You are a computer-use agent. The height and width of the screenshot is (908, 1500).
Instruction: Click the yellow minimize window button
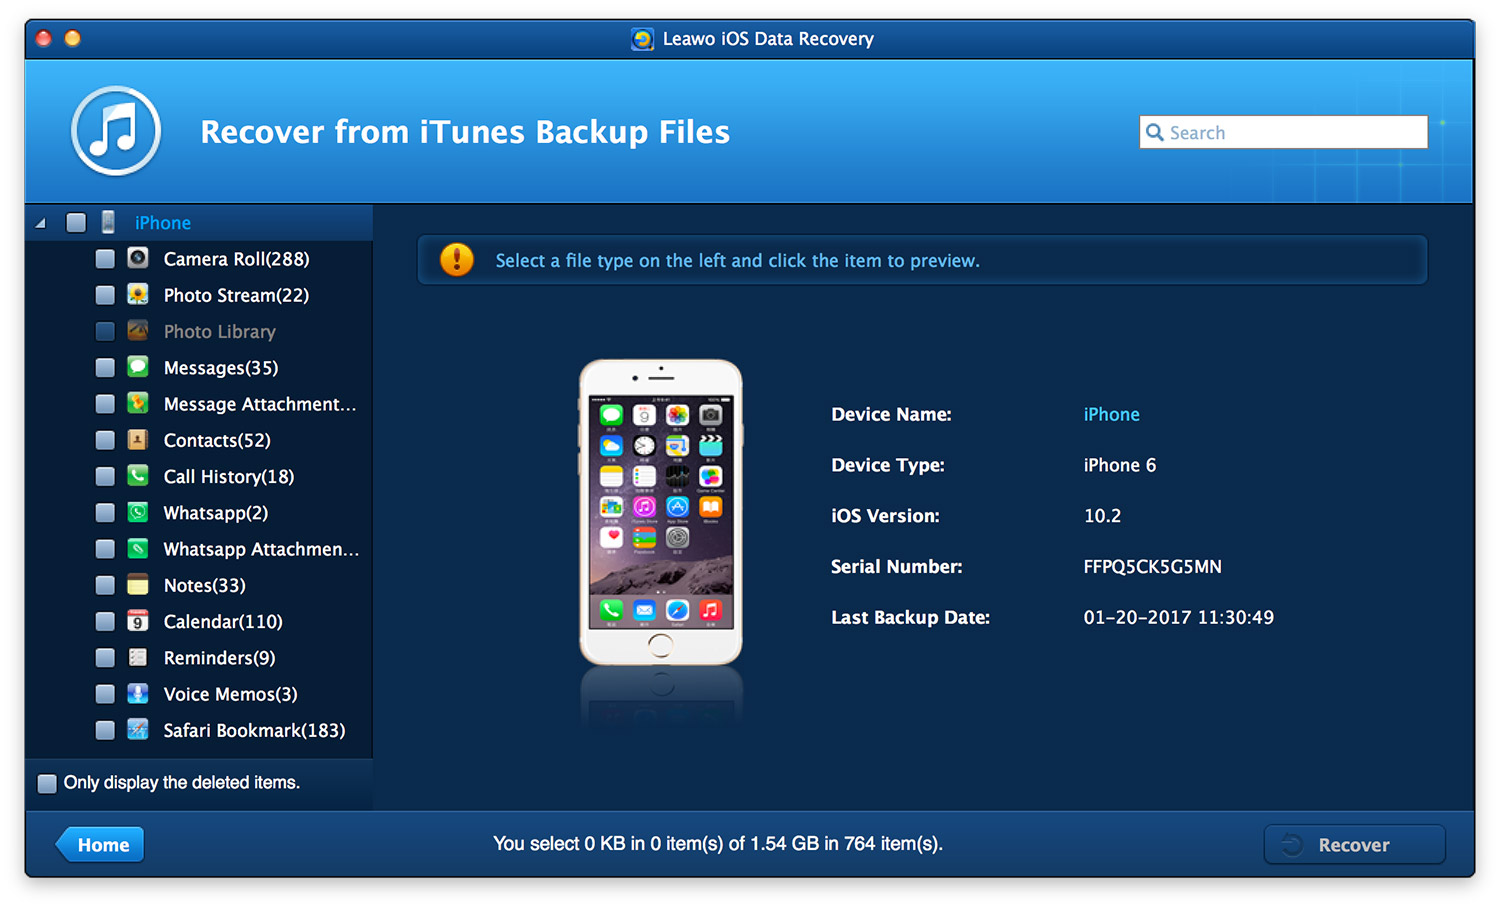(72, 38)
